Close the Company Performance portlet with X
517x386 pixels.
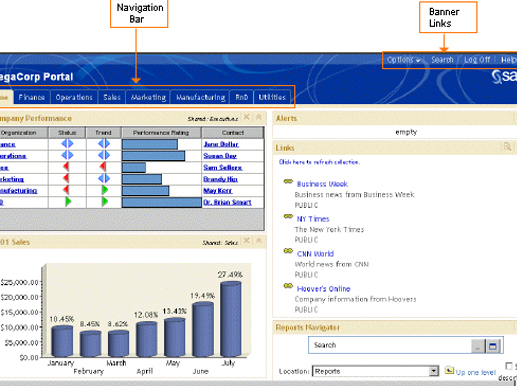click(x=246, y=117)
